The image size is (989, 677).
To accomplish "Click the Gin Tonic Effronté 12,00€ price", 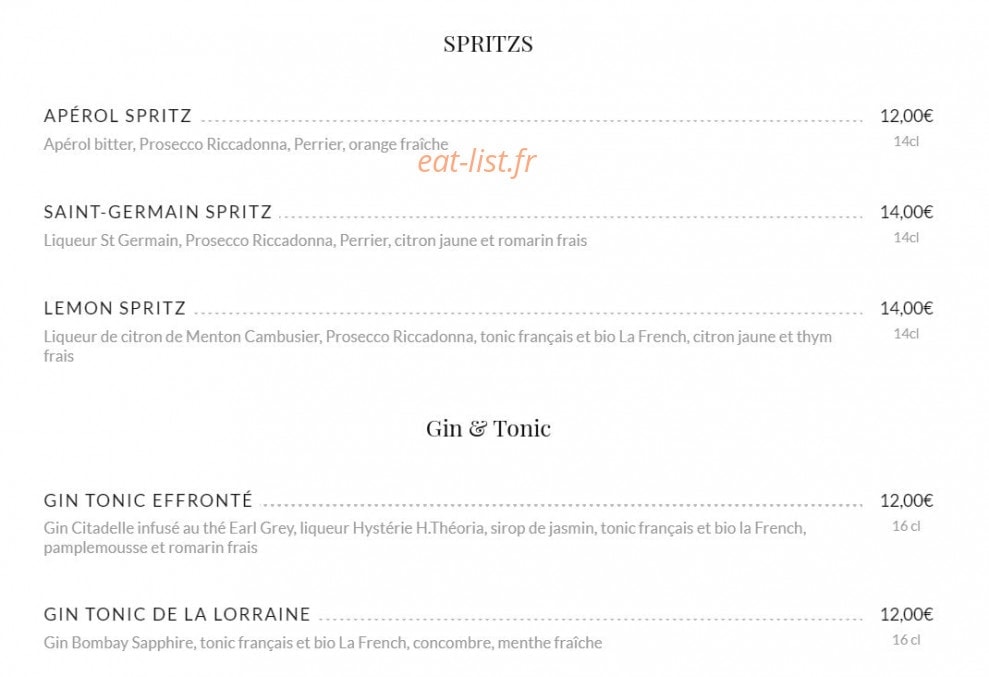I will tap(906, 500).
